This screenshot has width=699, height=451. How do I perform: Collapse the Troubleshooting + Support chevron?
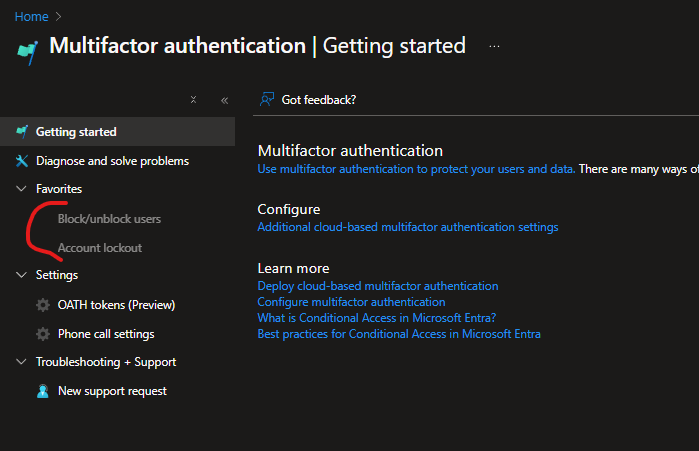pyautogui.click(x=21, y=361)
